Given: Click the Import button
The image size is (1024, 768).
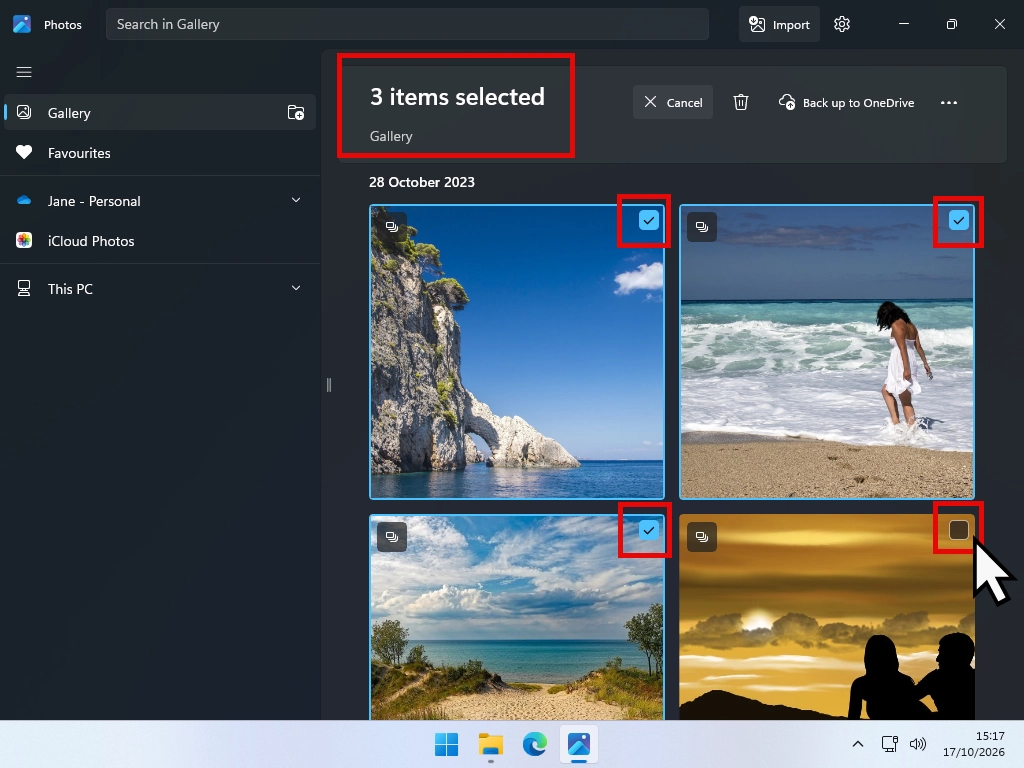Looking at the screenshot, I should click(779, 24).
